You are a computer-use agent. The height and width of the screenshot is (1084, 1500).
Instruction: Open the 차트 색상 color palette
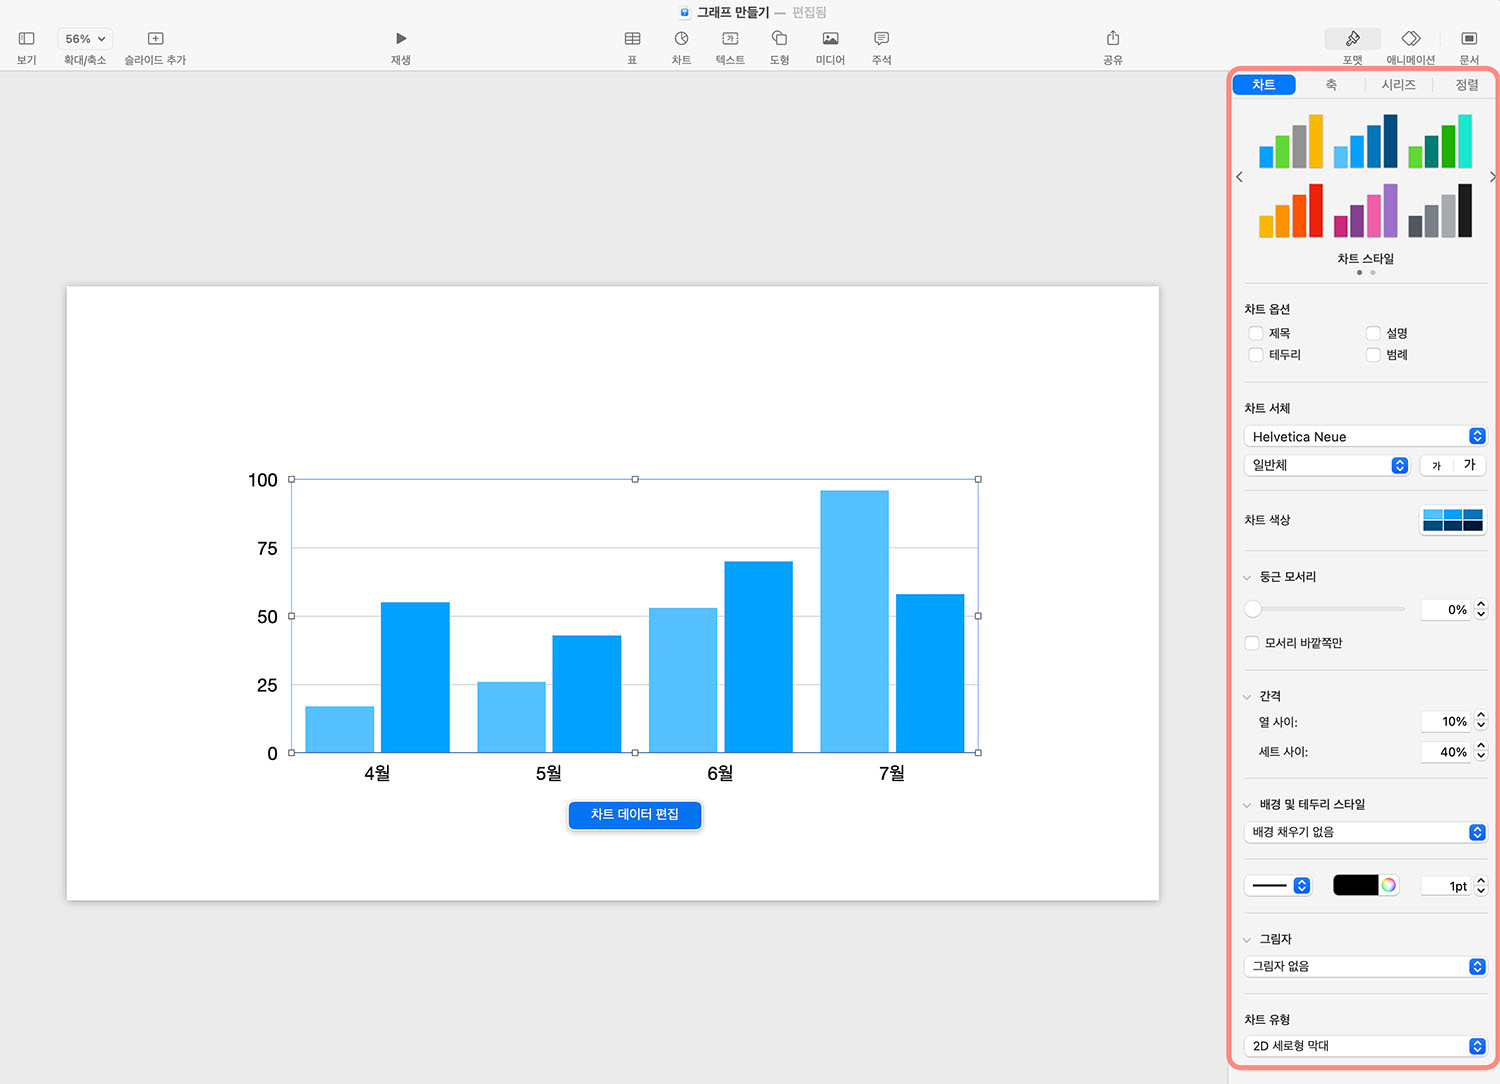coord(1453,520)
